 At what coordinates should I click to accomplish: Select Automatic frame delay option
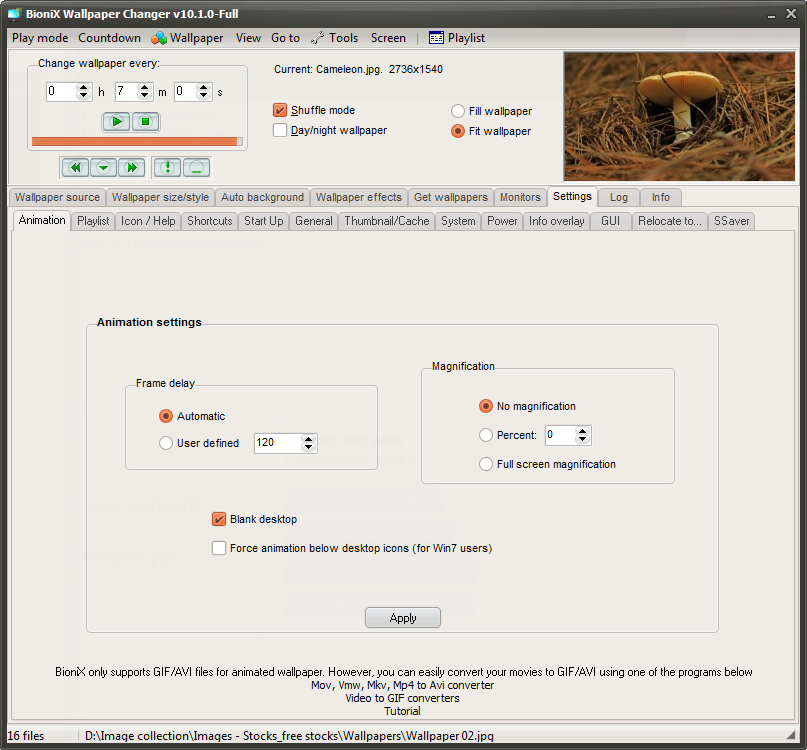pos(165,416)
